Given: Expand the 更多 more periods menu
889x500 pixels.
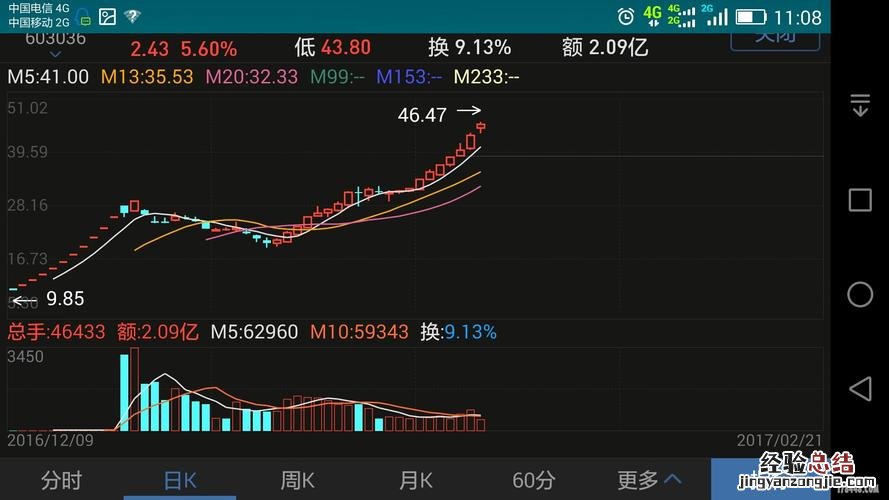Looking at the screenshot, I should point(649,481).
